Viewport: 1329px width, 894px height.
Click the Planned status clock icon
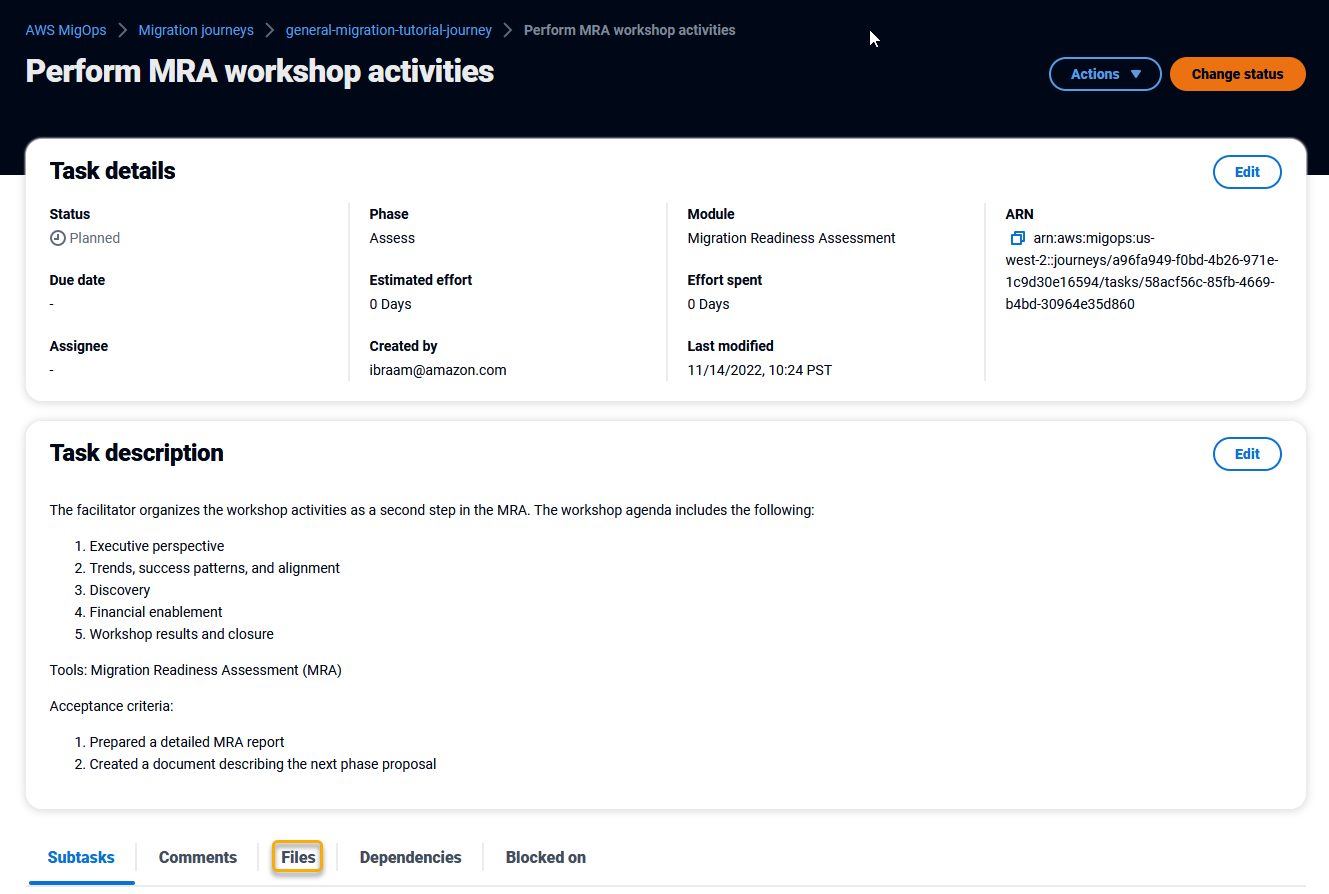coord(58,238)
